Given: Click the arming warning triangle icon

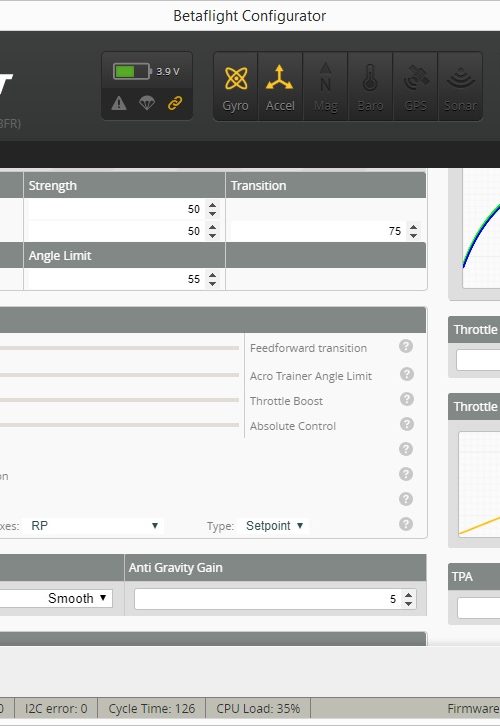Looking at the screenshot, I should click(x=119, y=103).
